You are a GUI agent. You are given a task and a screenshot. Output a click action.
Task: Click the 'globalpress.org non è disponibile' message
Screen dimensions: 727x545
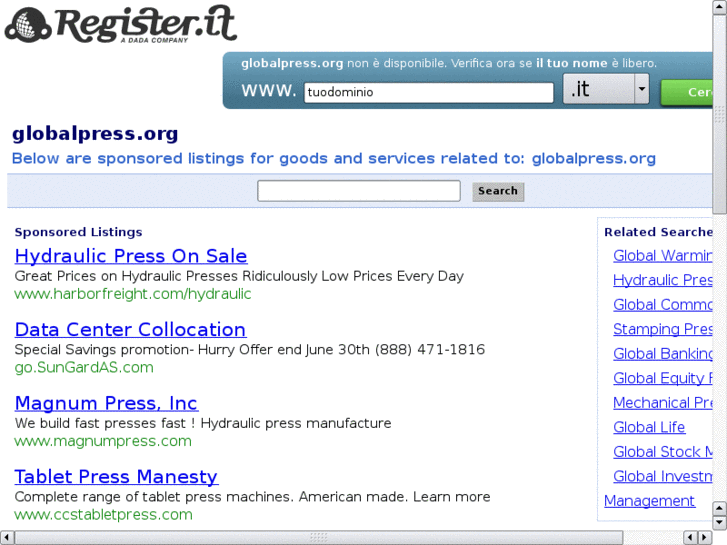coord(449,63)
